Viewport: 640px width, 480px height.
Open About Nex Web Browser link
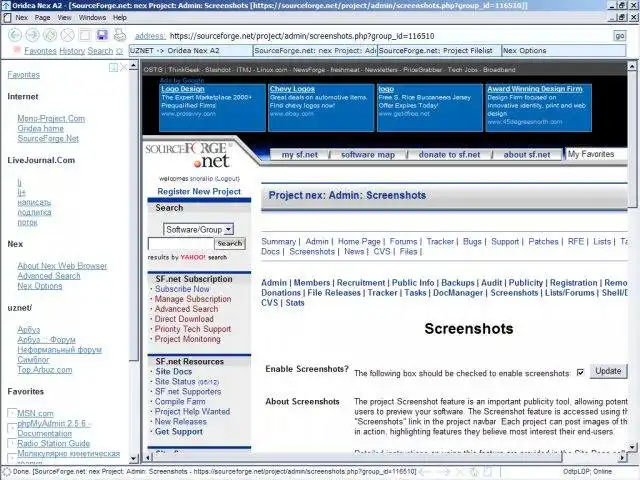[62, 266]
